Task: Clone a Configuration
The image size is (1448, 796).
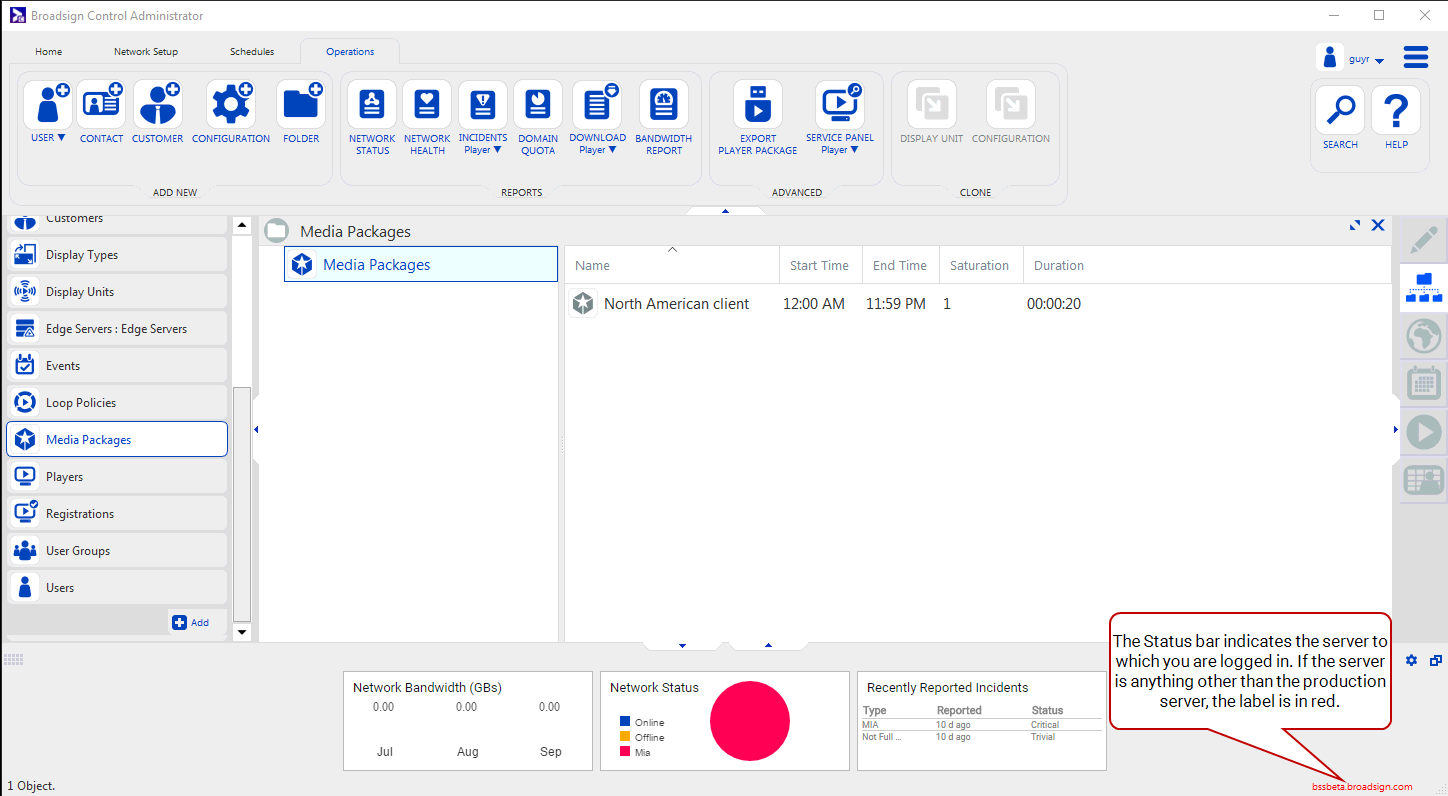Action: 1011,113
